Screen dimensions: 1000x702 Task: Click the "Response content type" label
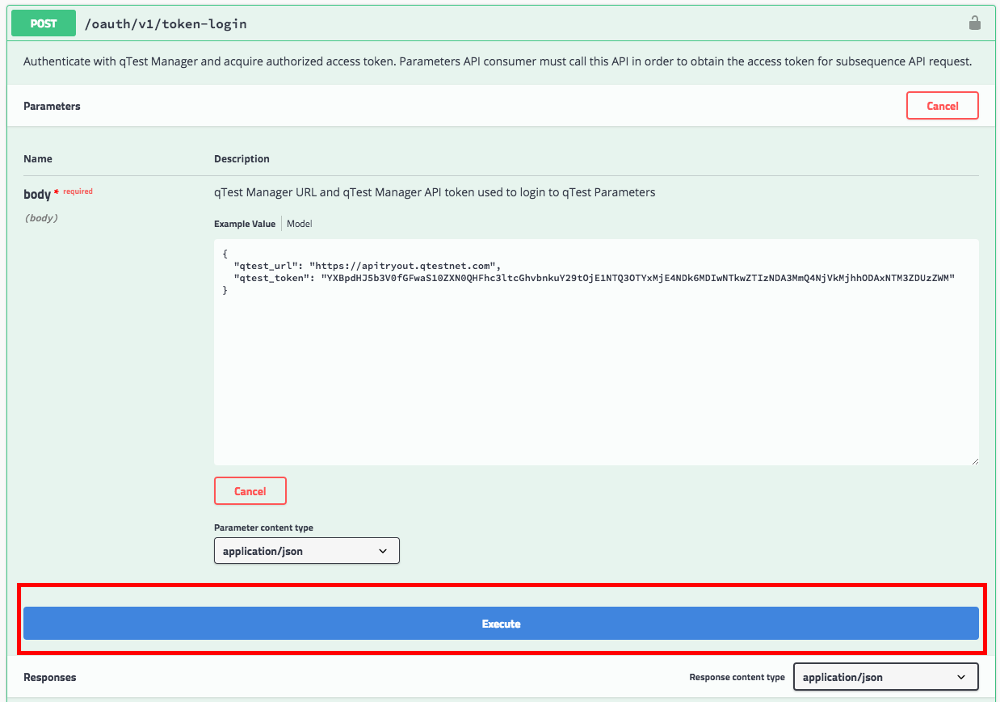[737, 677]
